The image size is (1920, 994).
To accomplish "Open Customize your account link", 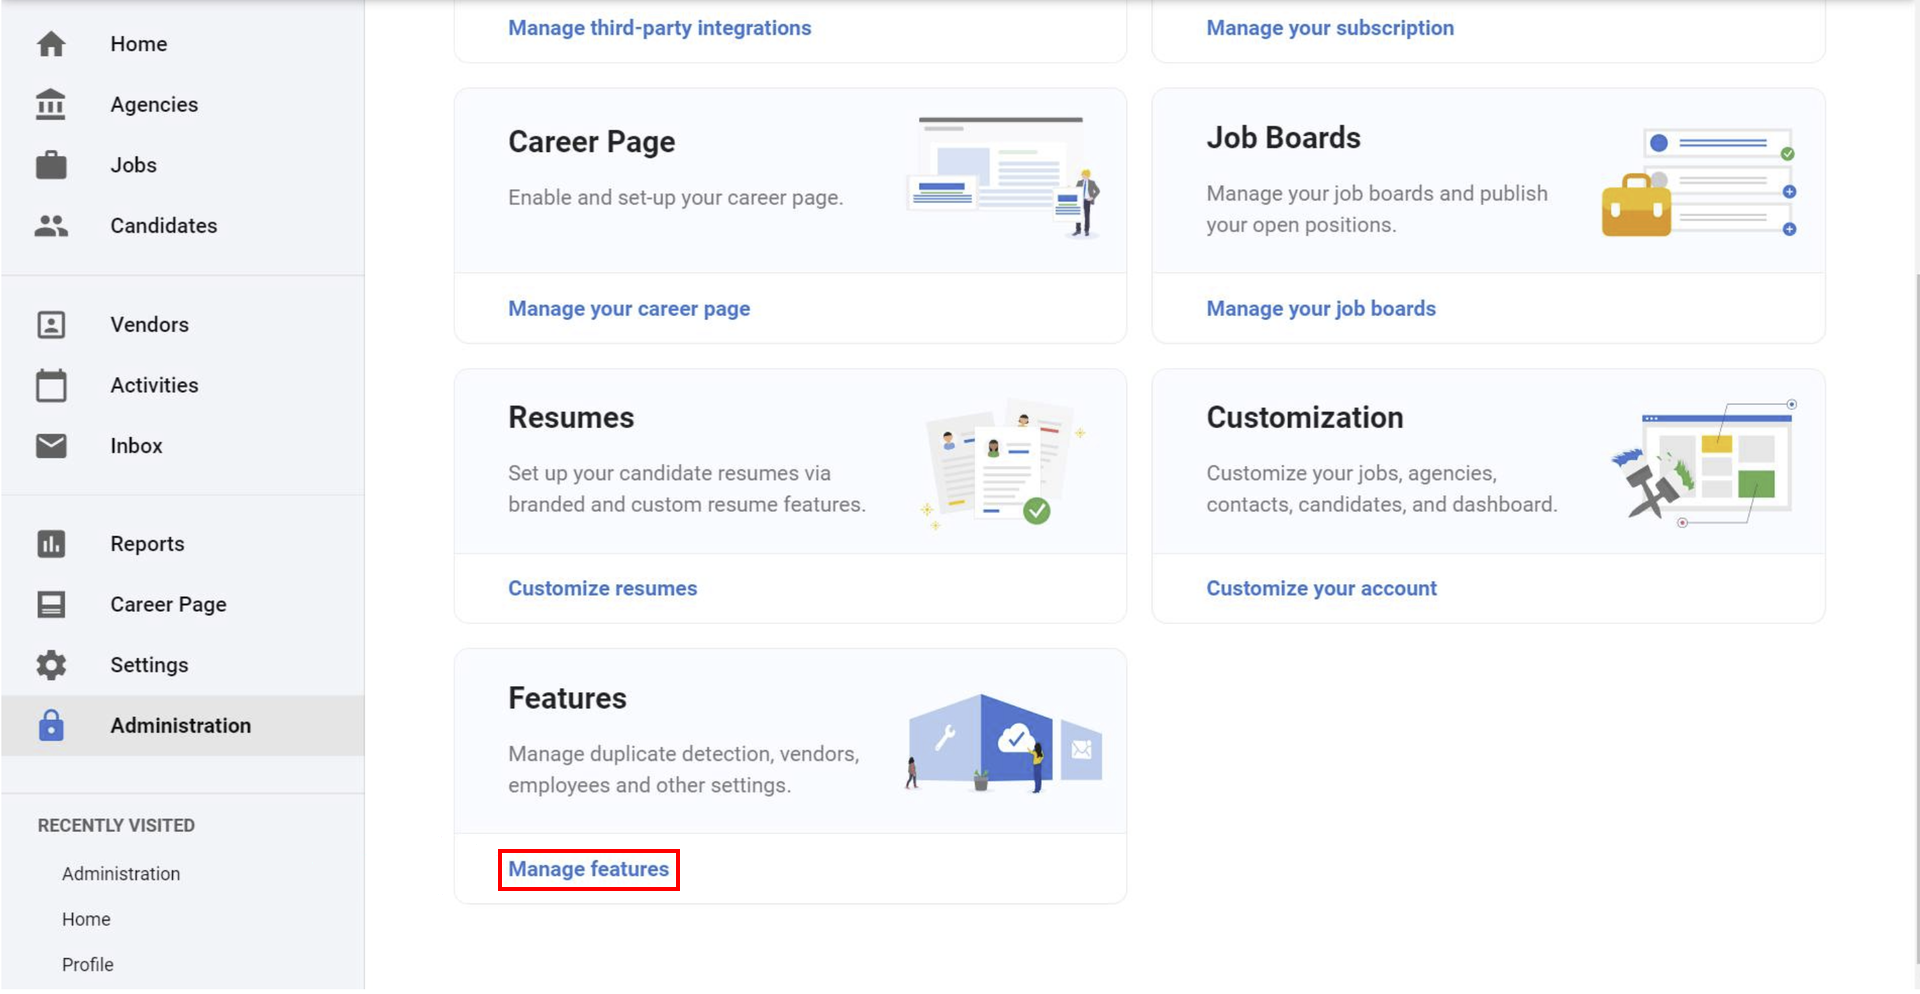I will click(x=1321, y=589).
